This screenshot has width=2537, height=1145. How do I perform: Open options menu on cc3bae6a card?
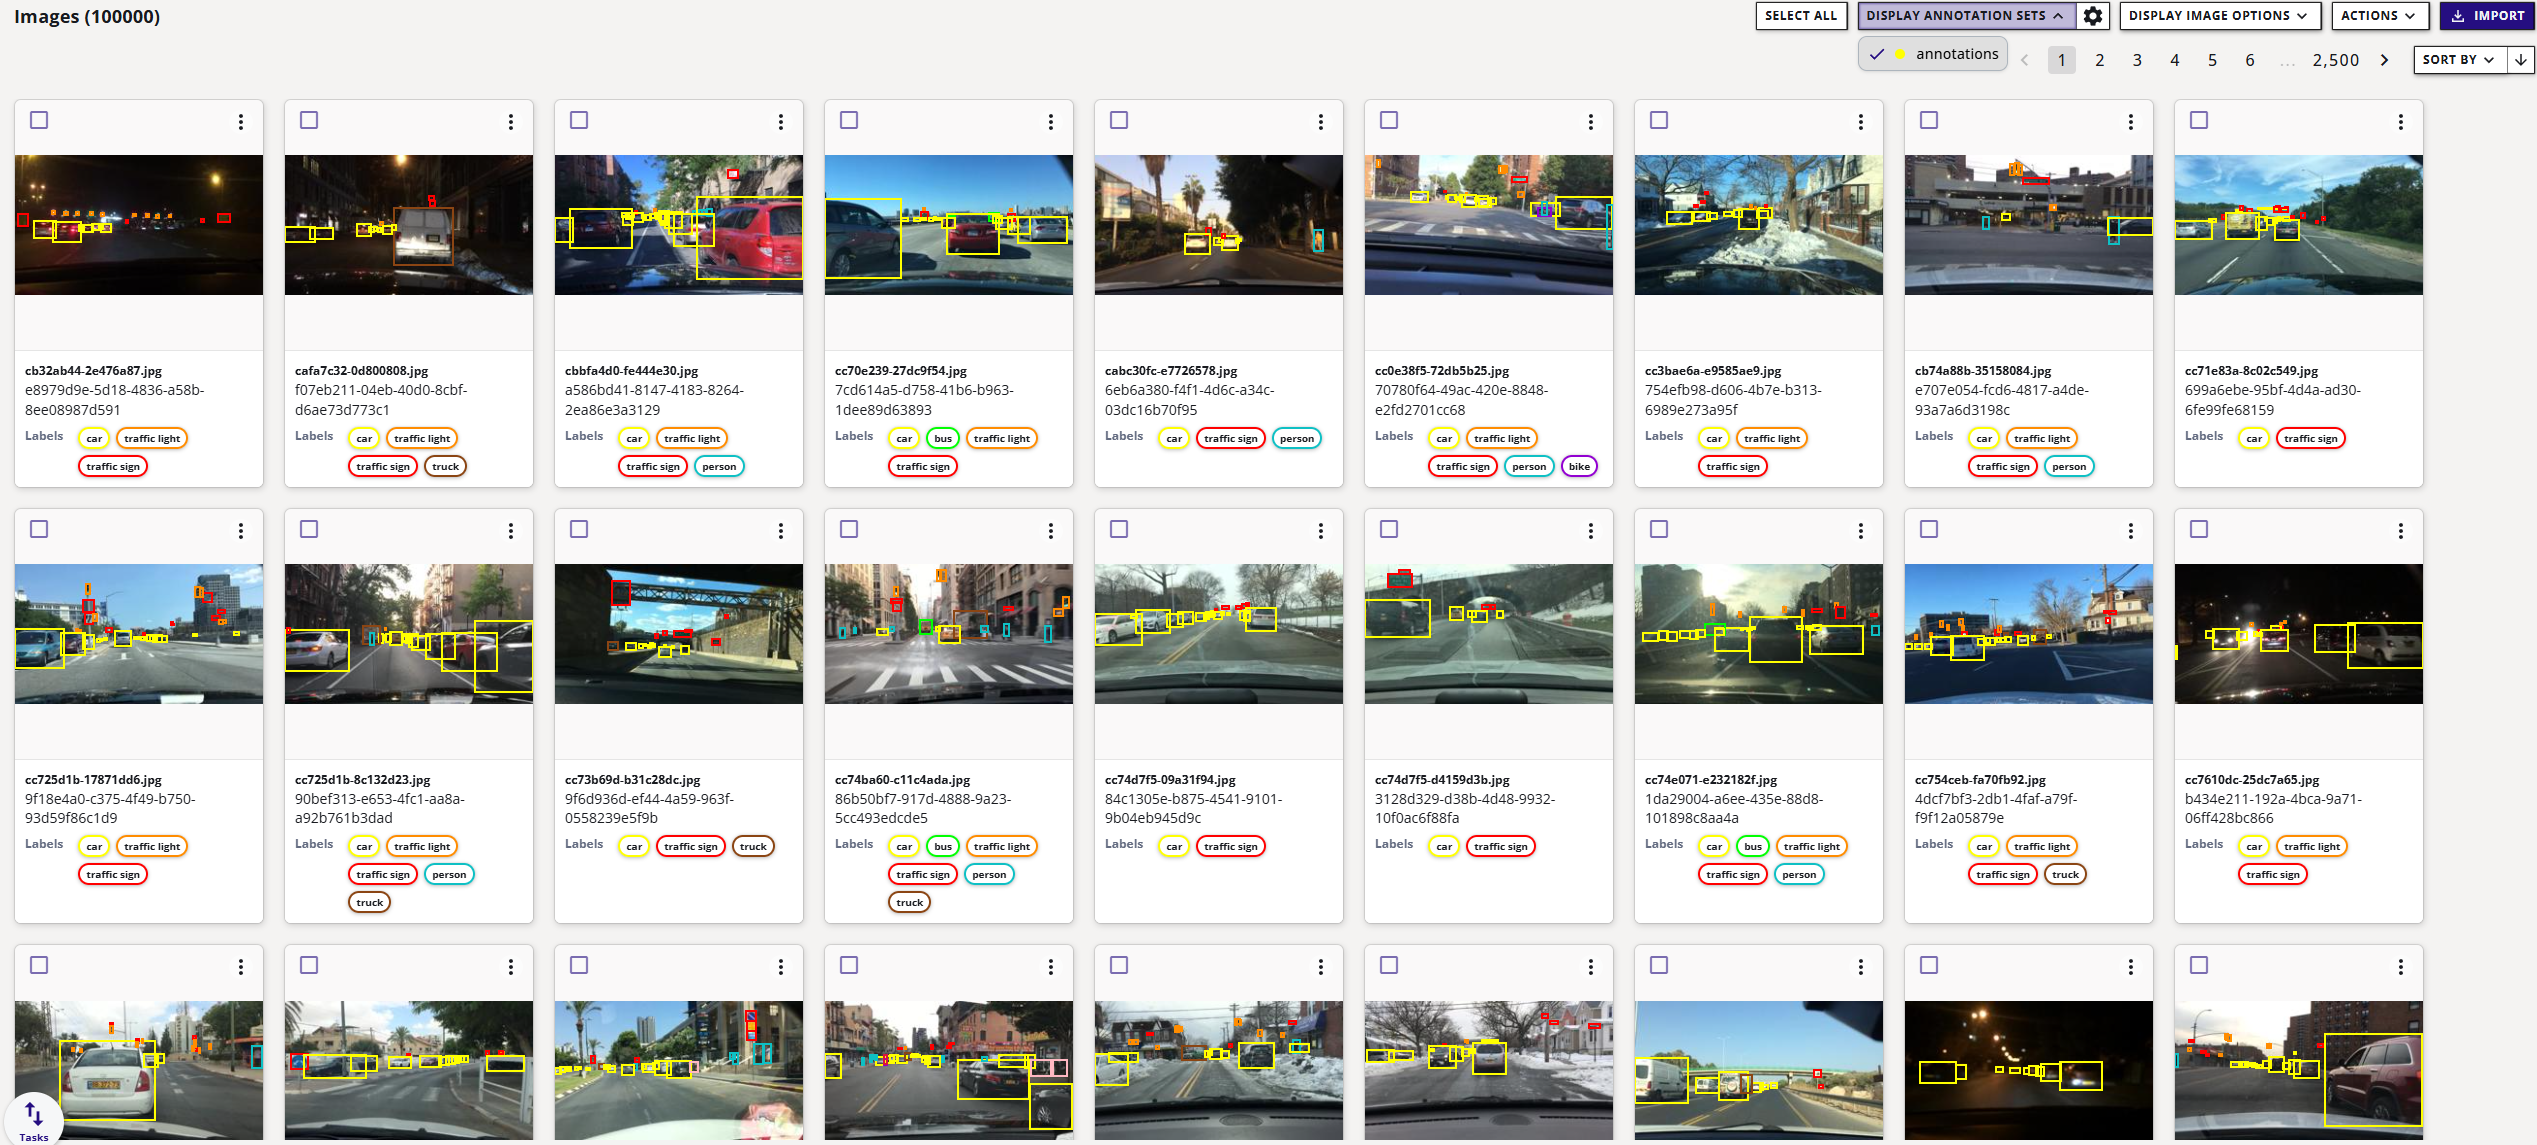(x=1860, y=121)
